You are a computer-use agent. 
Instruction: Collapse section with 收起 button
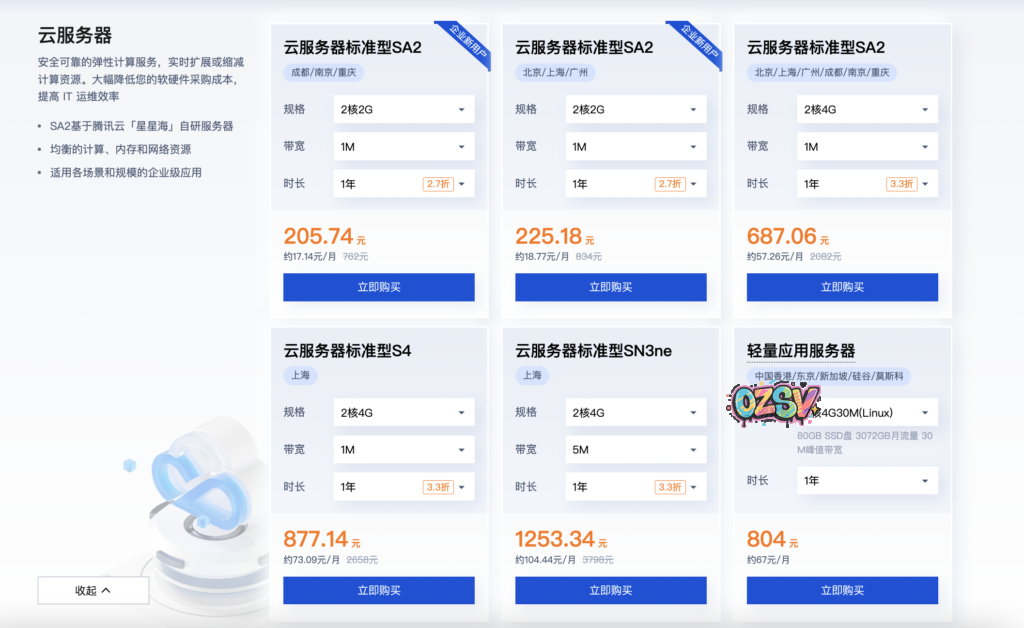[x=93, y=590]
